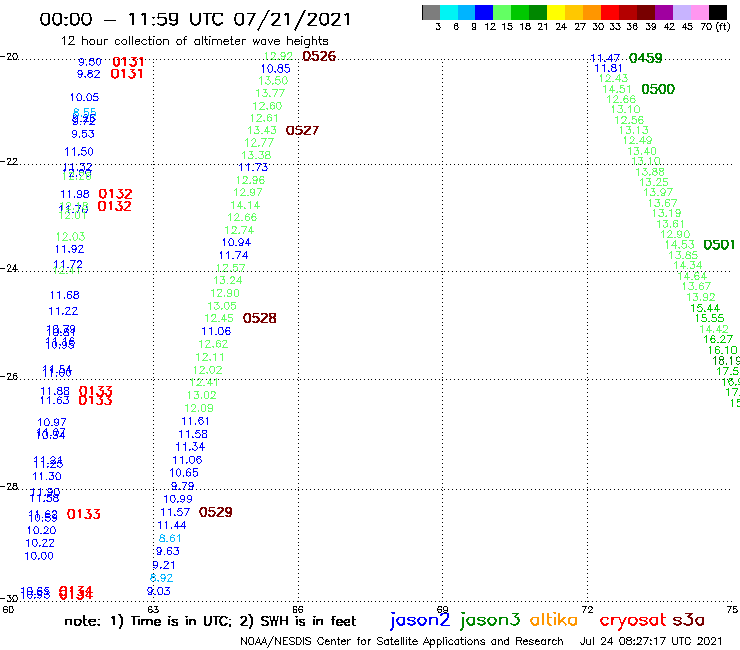Click the 66 longitude axis label
Image resolution: width=740 pixels, height=650 pixels.
pos(297,609)
